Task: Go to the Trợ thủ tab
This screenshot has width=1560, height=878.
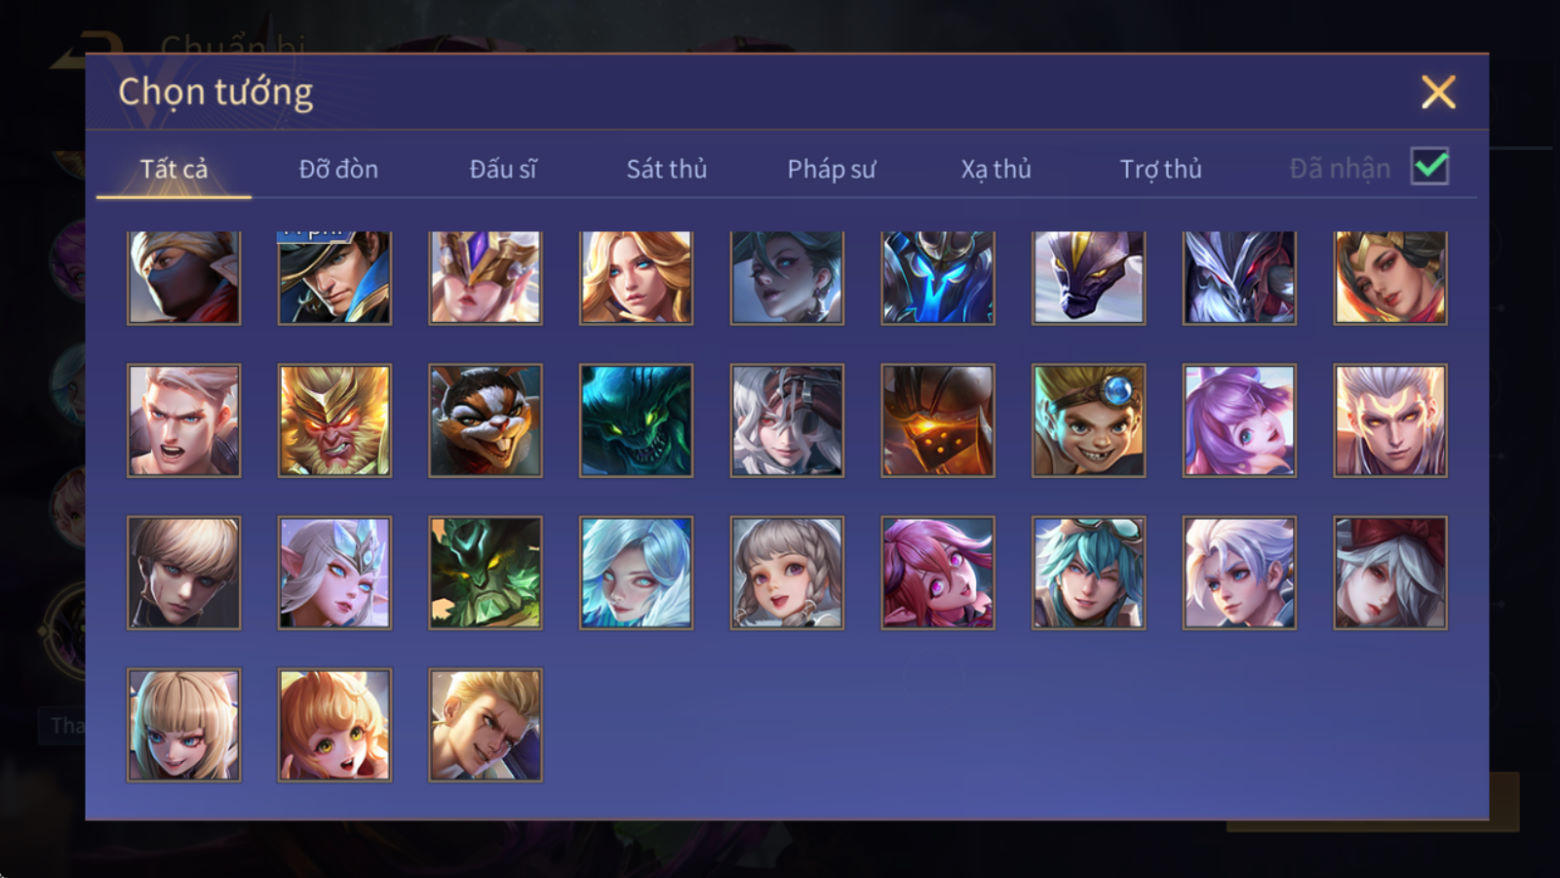Action: coord(1160,169)
